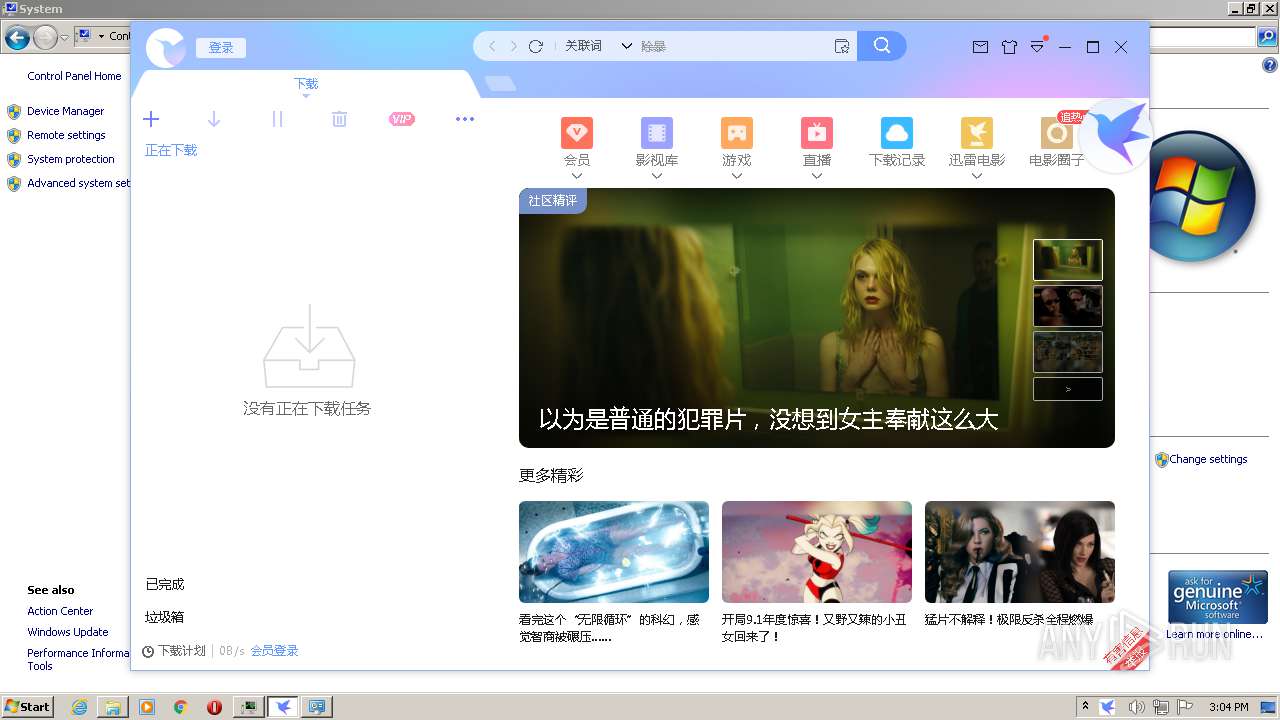The height and width of the screenshot is (720, 1280).
Task: Click the Xunlei bird avatar logo
Action: pyautogui.click(x=166, y=47)
